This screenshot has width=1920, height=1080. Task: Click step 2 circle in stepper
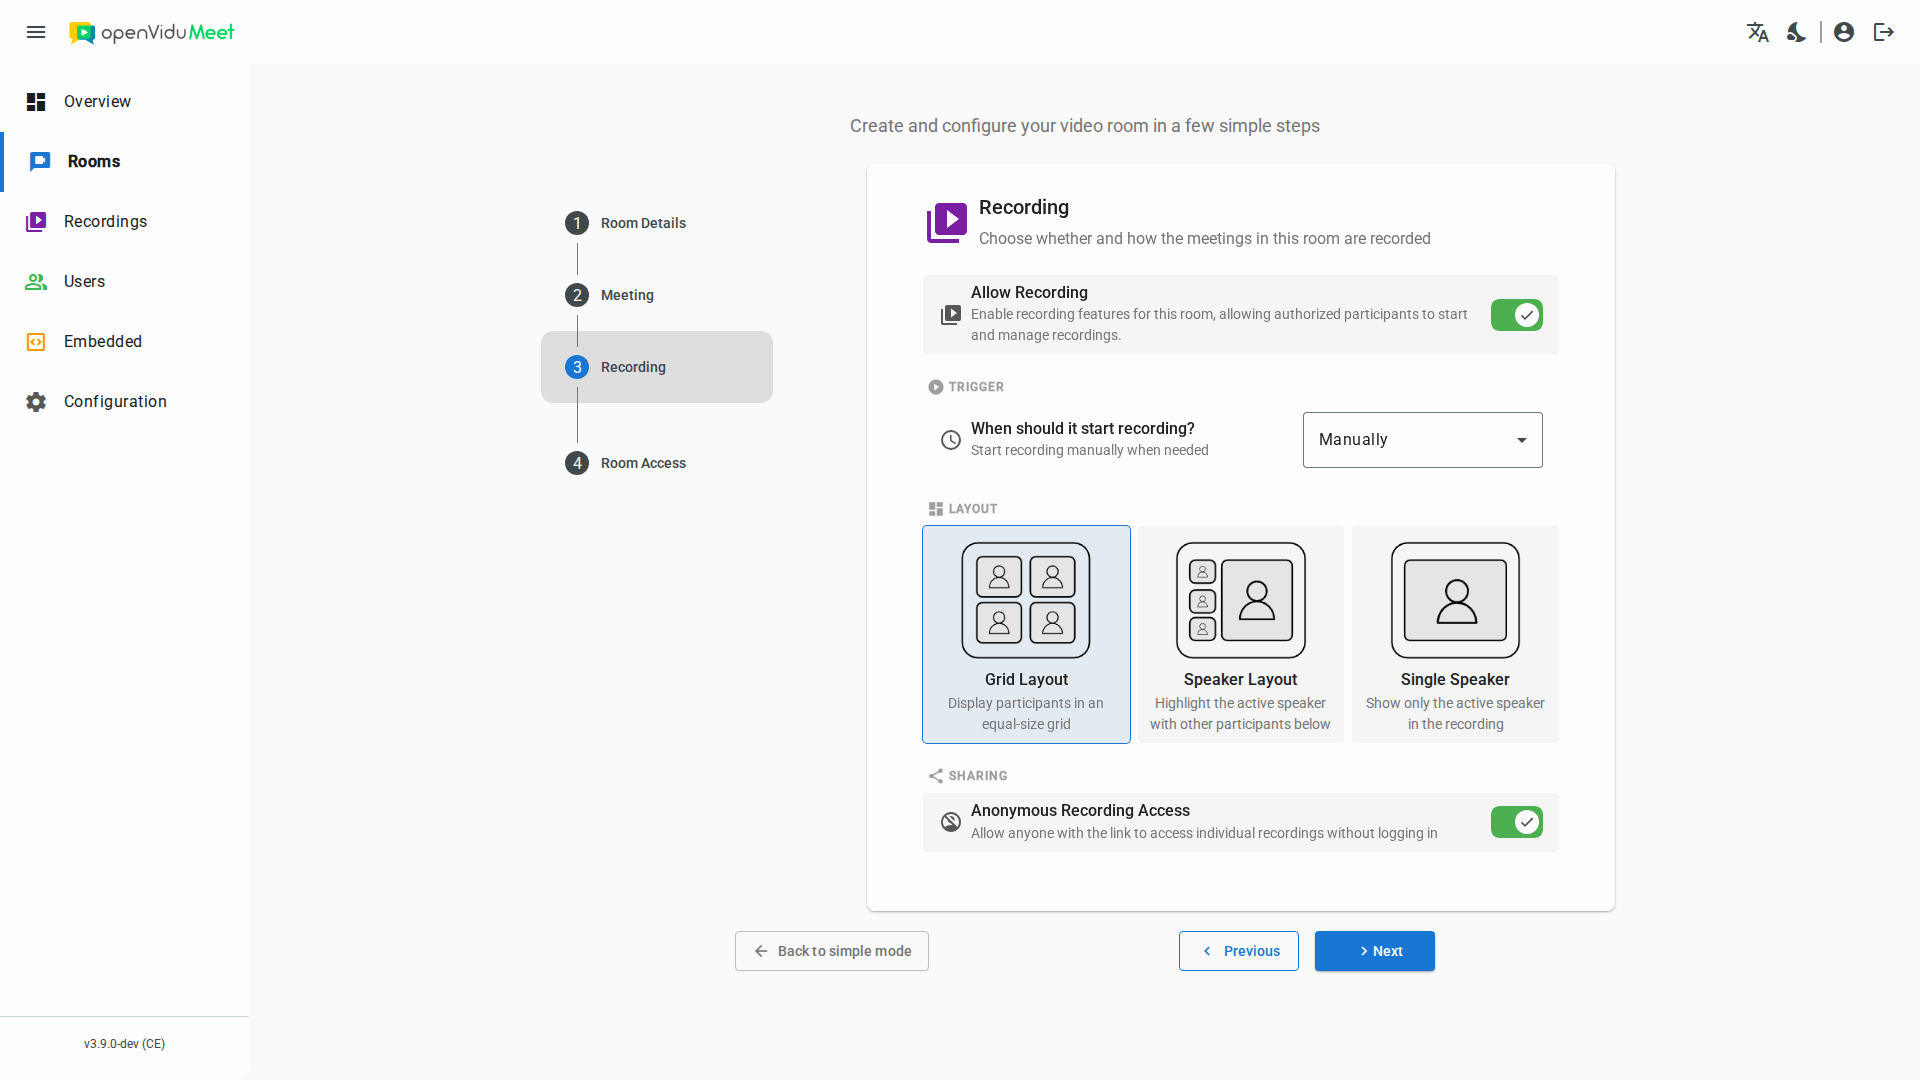(577, 295)
